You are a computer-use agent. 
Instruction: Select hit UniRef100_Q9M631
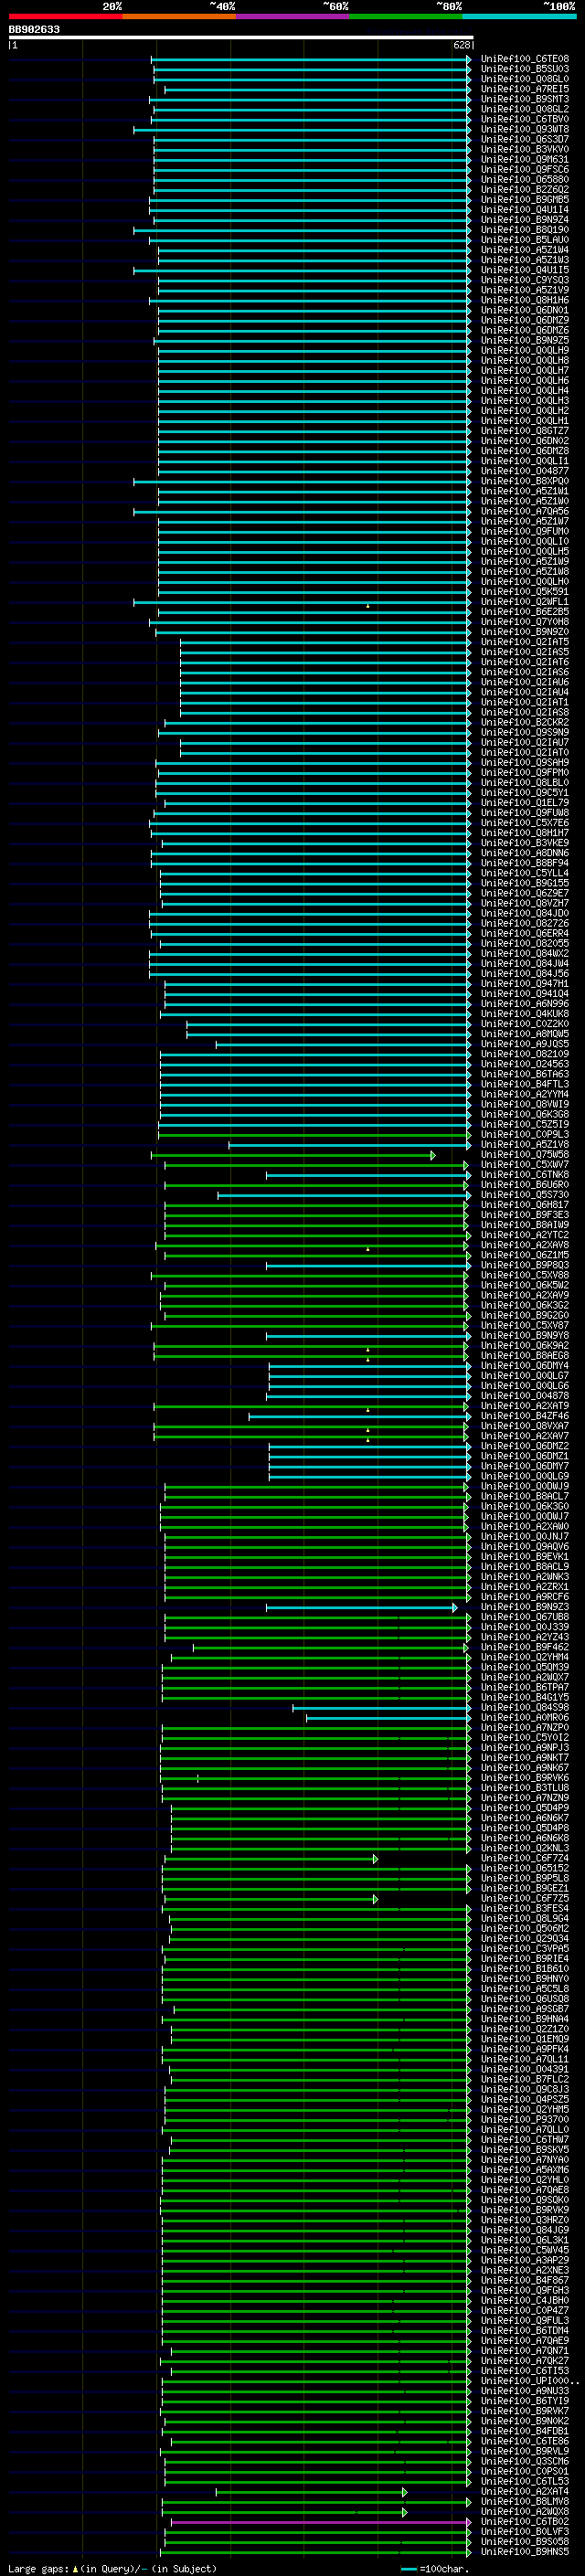click(x=525, y=159)
